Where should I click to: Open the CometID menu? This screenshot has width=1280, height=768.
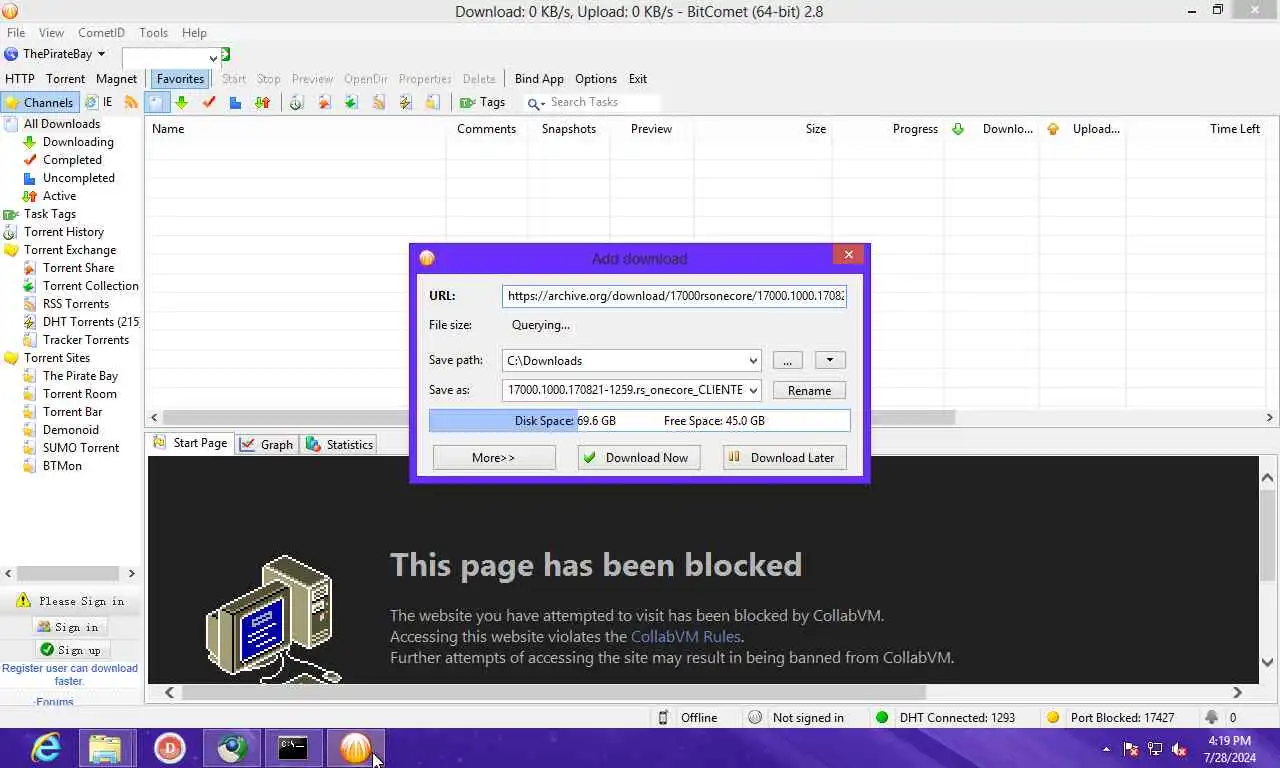[102, 33]
